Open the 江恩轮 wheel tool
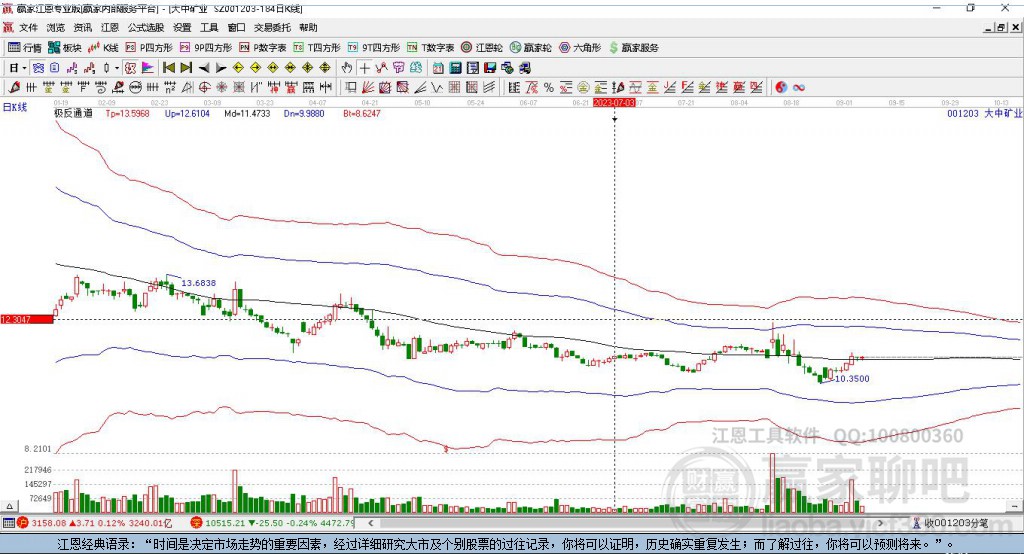 tap(482, 48)
